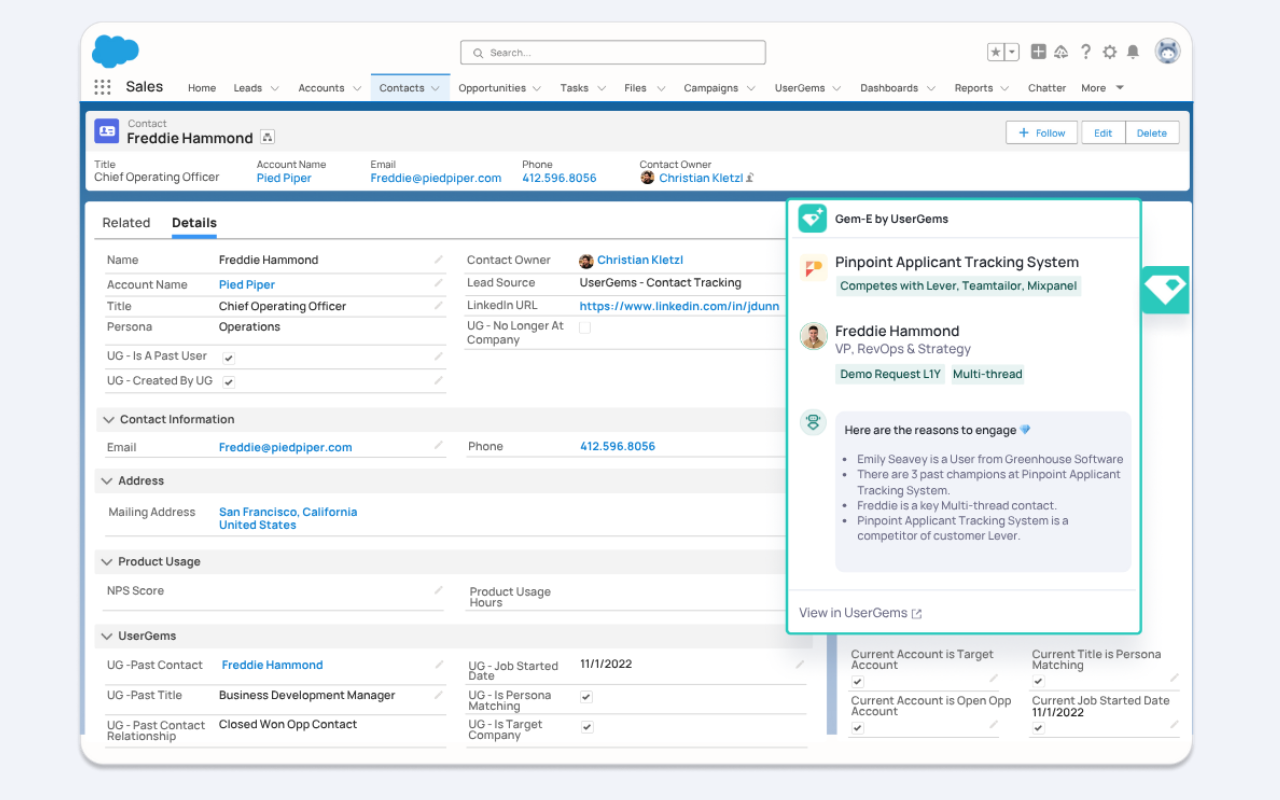
Task: Open the Chatter navigation tab
Action: (1047, 88)
